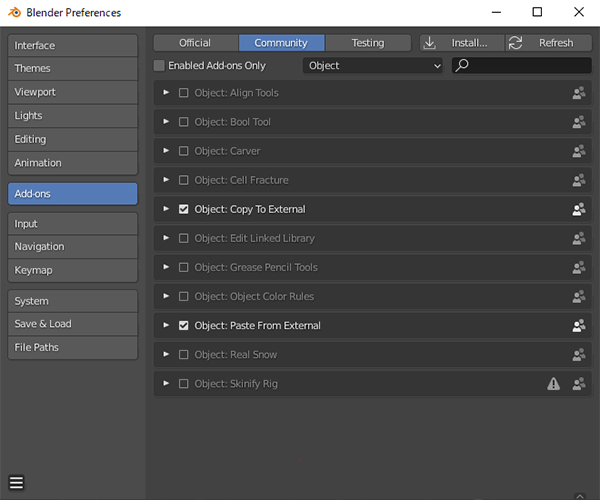Click the community icon on Real Snow row
This screenshot has height=500, width=600.
click(x=578, y=355)
